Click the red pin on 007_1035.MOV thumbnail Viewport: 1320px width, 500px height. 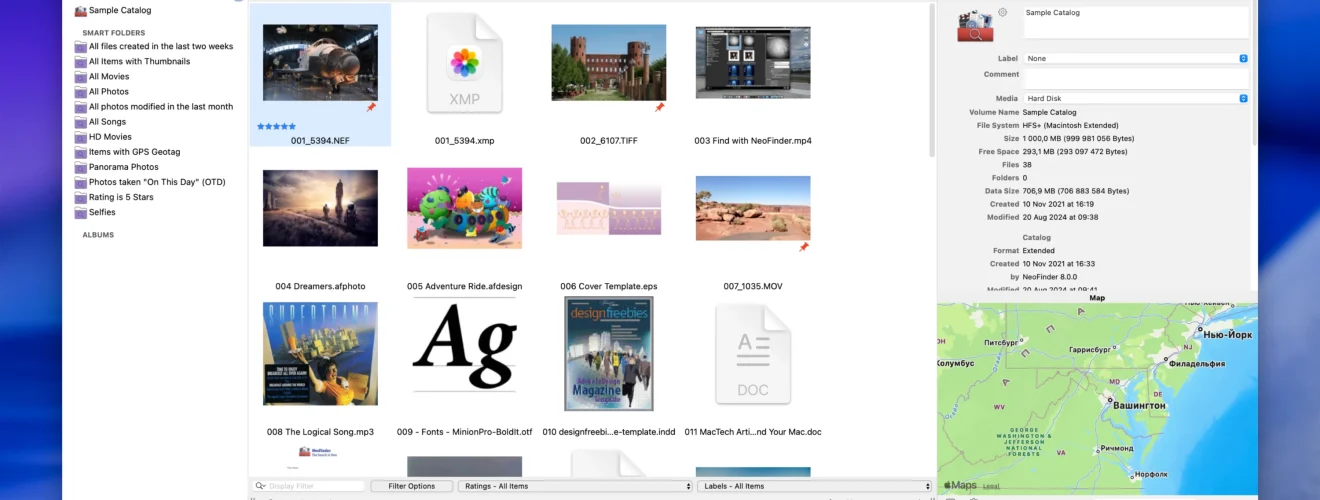(803, 247)
